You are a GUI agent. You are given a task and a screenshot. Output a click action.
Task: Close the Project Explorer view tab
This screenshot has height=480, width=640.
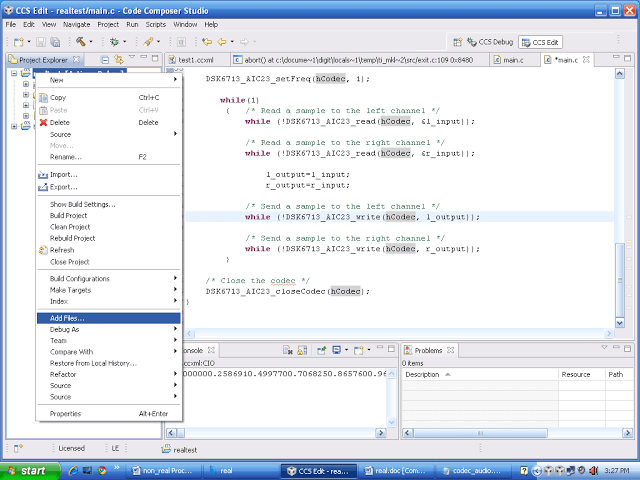pos(76,60)
